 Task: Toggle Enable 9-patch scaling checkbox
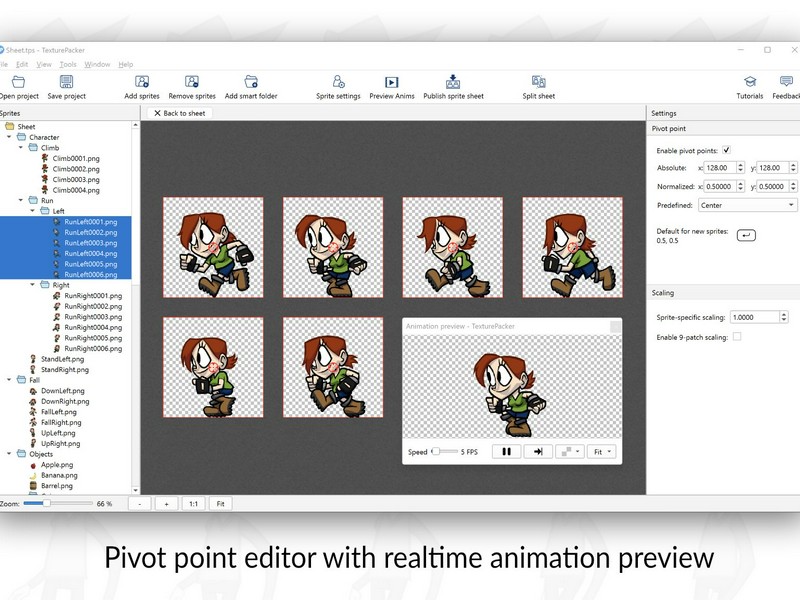tap(737, 337)
